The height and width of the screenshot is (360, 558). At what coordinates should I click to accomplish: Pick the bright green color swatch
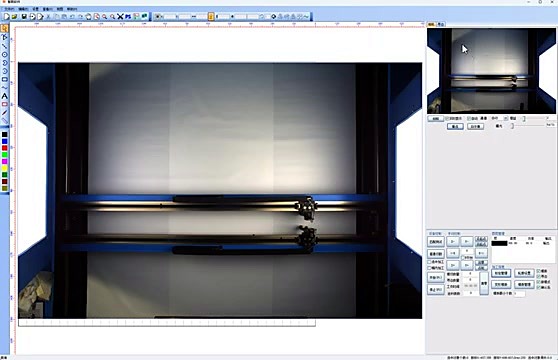click(x=4, y=155)
